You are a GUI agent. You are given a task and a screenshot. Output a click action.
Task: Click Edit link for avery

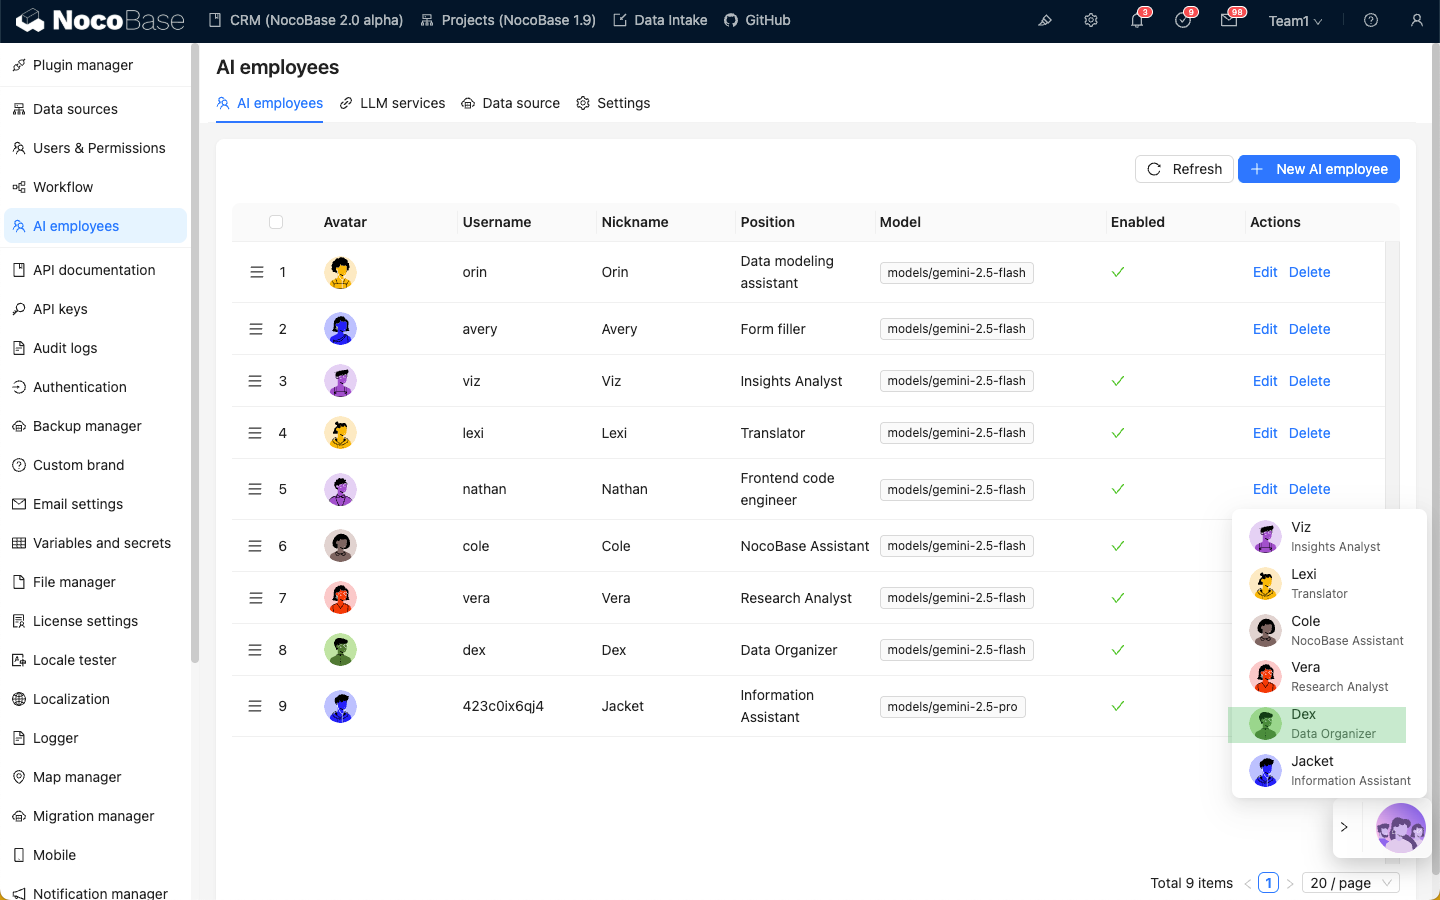tap(1265, 329)
